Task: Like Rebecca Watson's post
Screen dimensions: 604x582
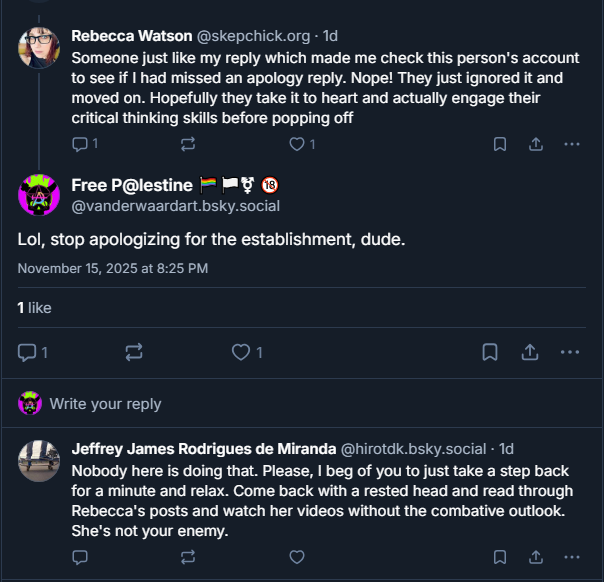Action: (296, 144)
